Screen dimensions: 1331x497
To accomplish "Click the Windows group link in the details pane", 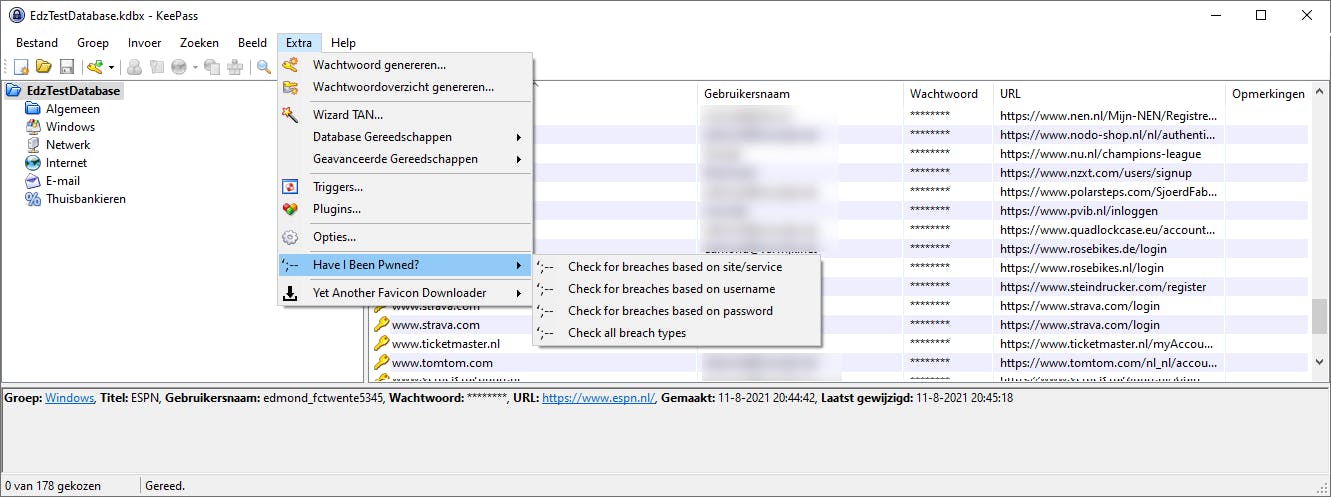I will pos(69,398).
